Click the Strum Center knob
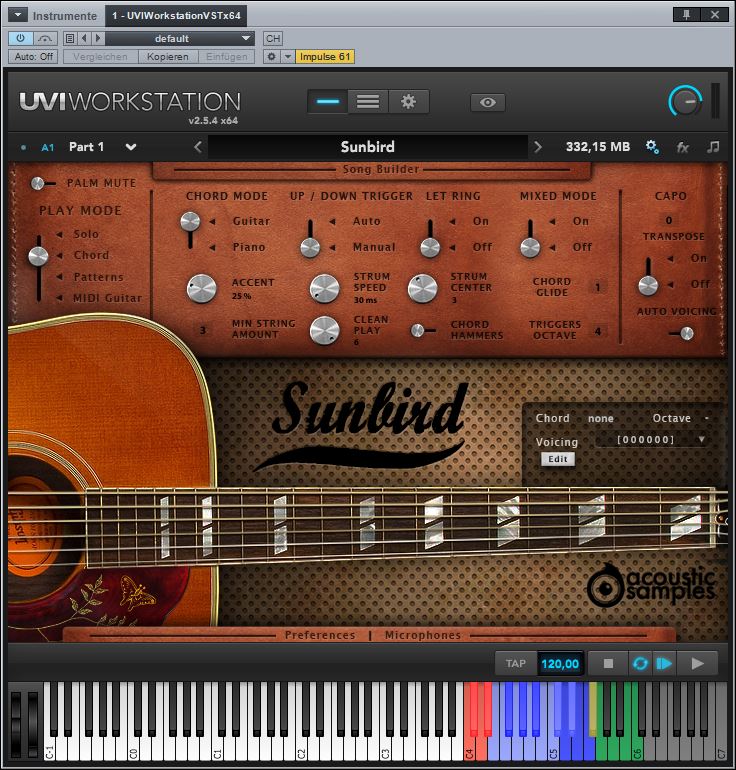The height and width of the screenshot is (770, 736). [x=422, y=289]
